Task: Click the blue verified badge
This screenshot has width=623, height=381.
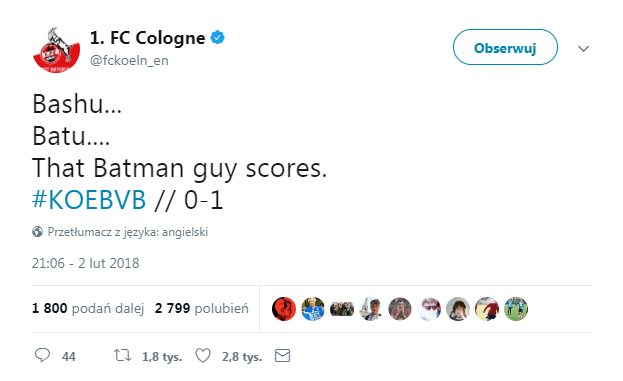Action: pos(217,38)
